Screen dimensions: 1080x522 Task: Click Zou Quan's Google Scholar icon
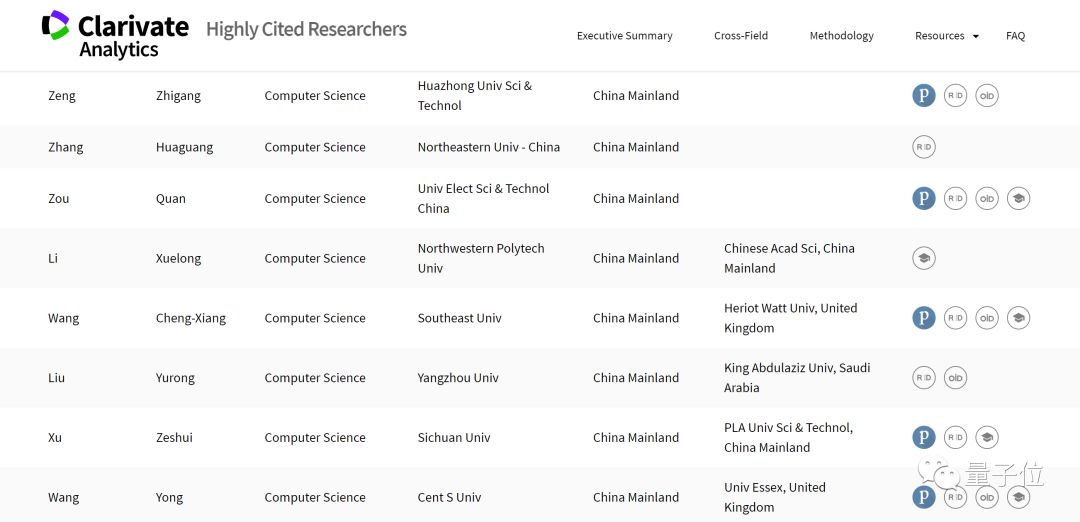click(1018, 198)
